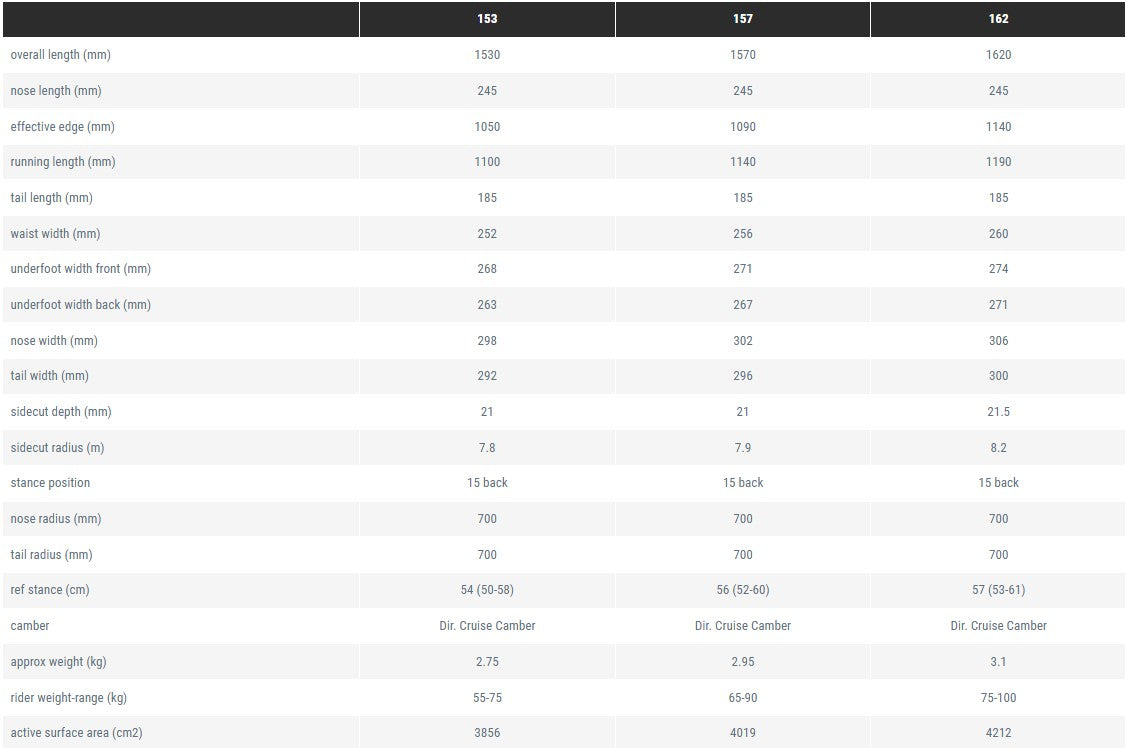
Task: Click the effective edge (mm) row label
Action: pos(63,126)
